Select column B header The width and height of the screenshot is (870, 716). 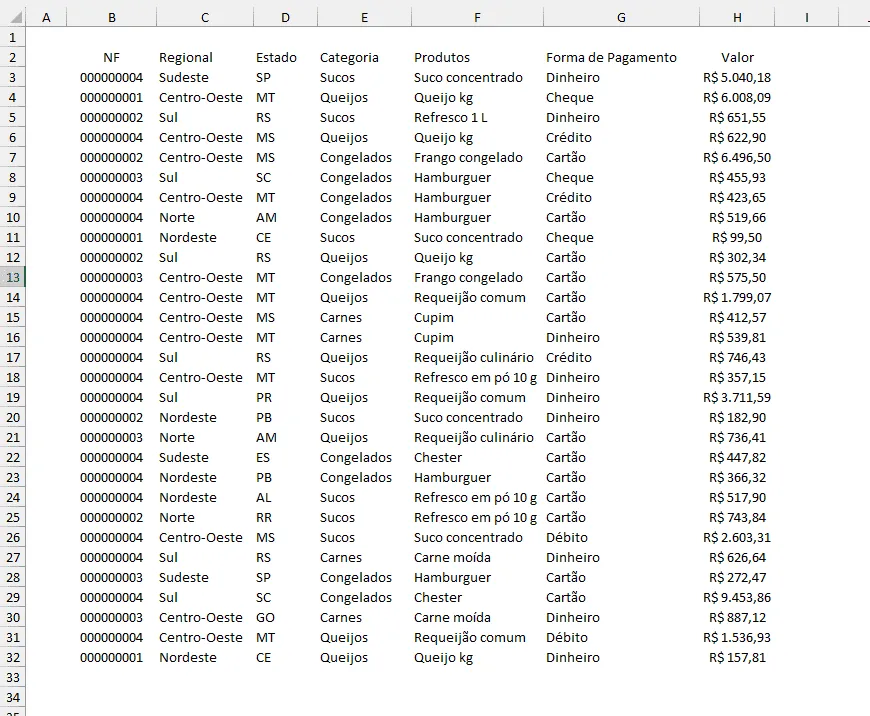coord(112,18)
